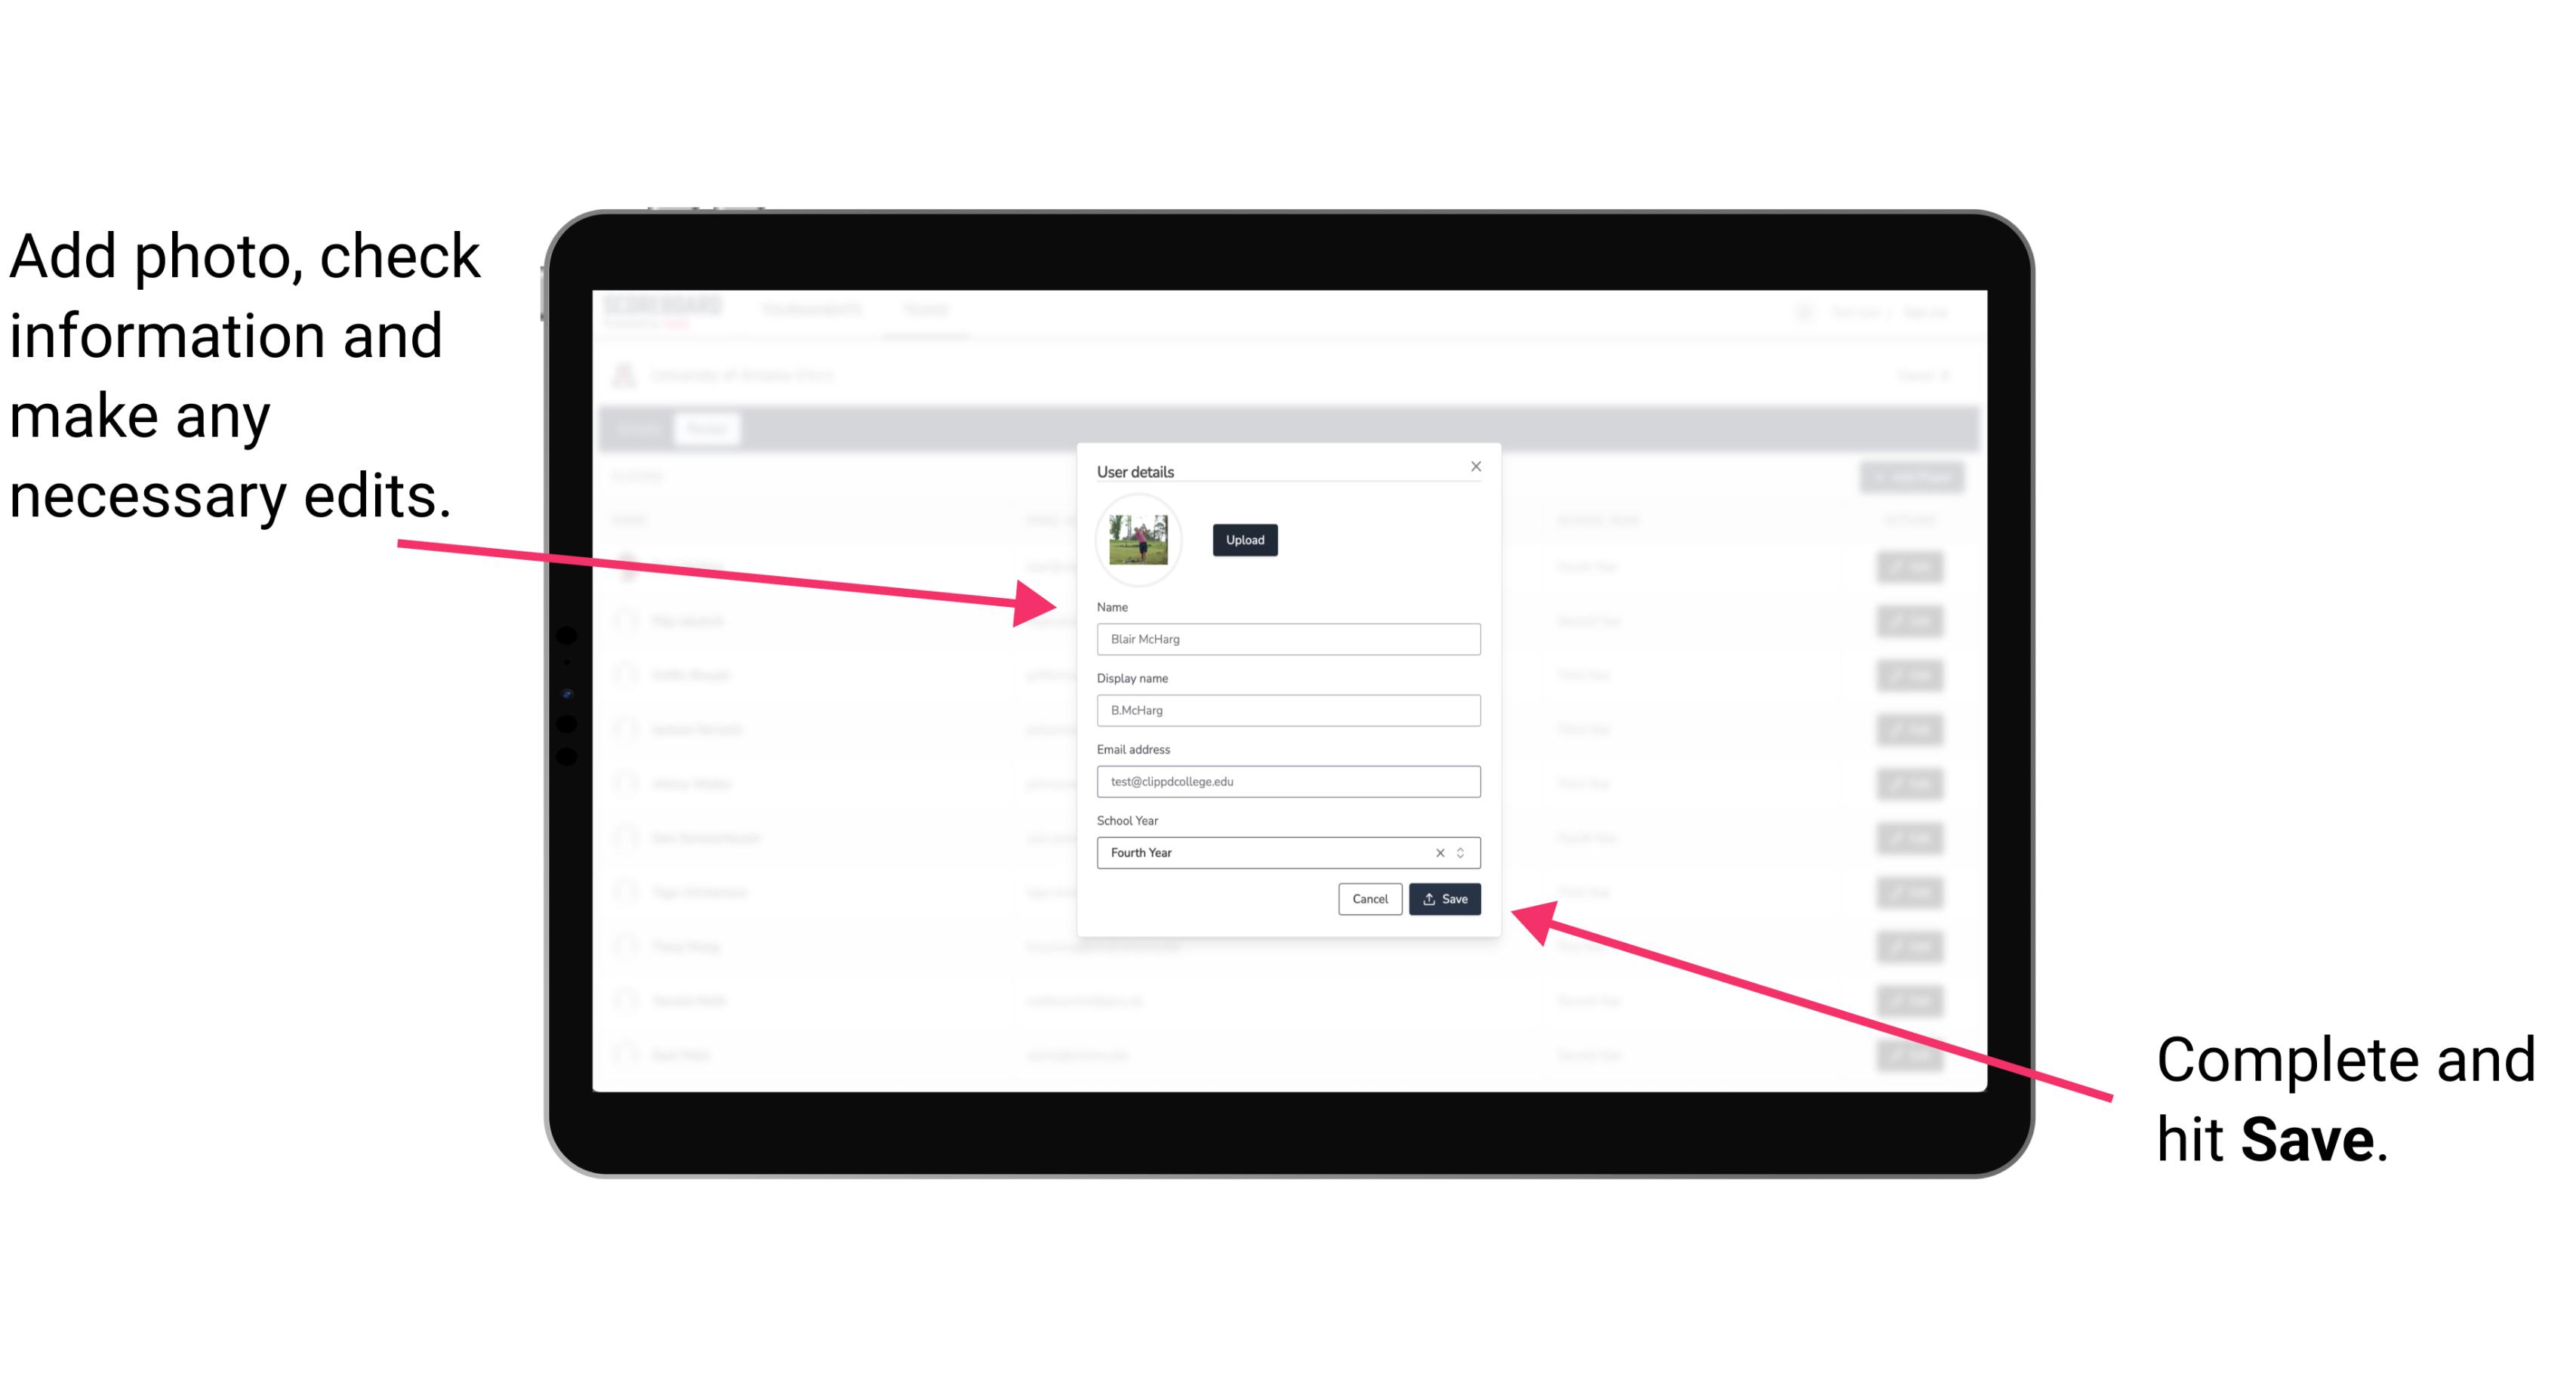Click the Display name input field
Image resolution: width=2576 pixels, height=1386 pixels.
(1287, 710)
